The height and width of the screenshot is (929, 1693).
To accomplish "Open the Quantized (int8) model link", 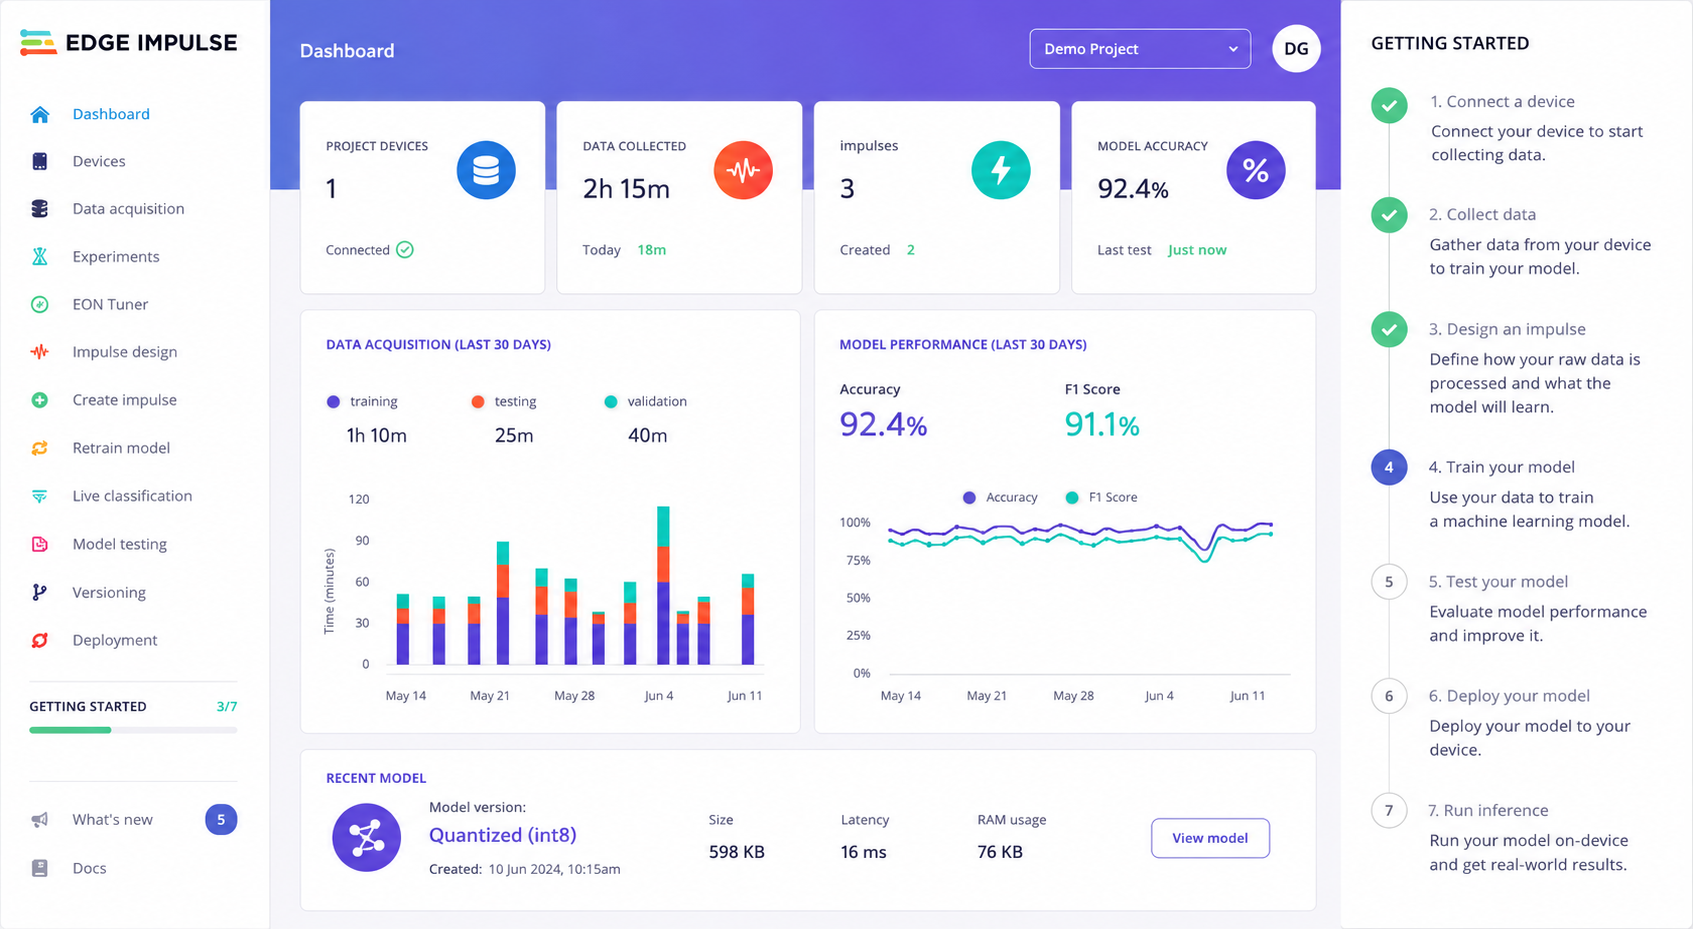I will point(503,835).
